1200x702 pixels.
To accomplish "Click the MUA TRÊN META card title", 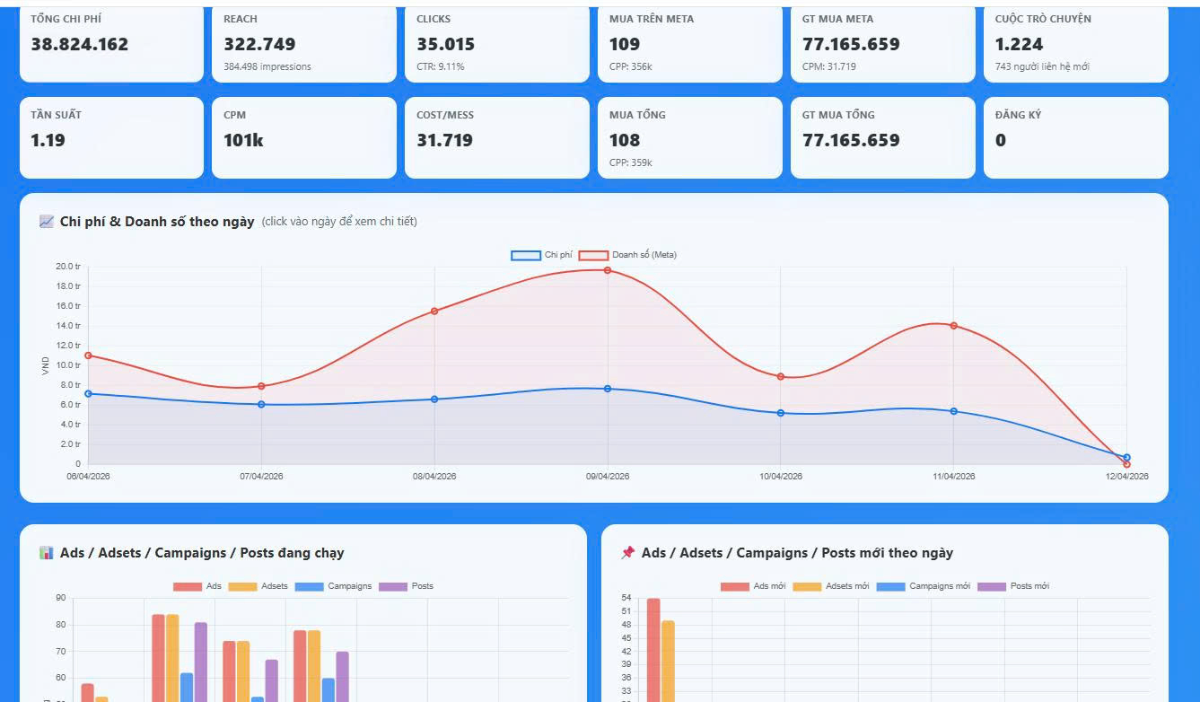I will tap(651, 19).
